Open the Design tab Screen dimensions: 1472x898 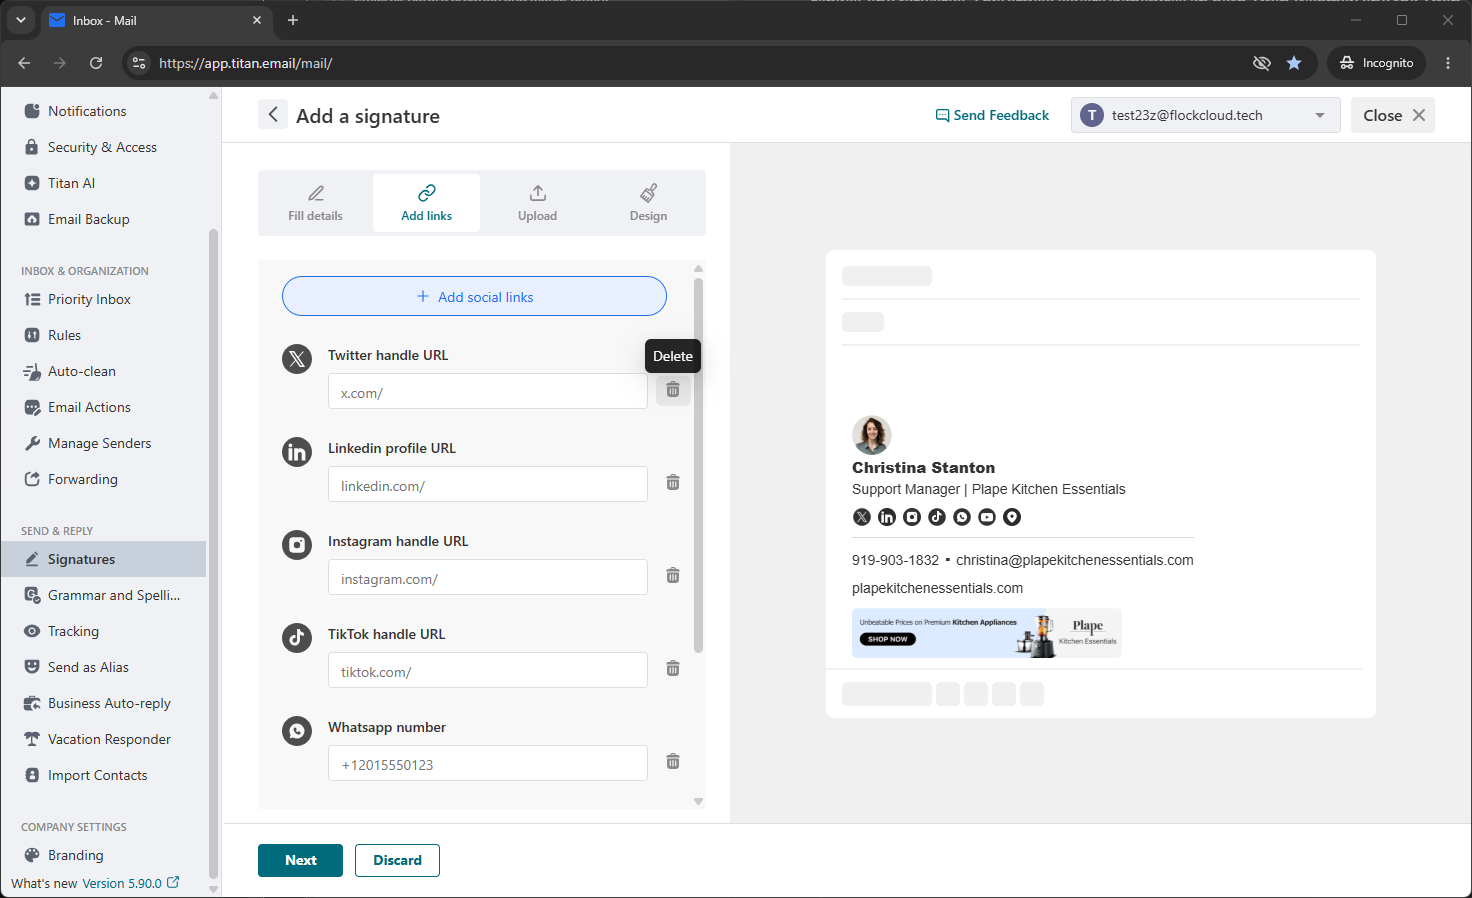tap(648, 203)
